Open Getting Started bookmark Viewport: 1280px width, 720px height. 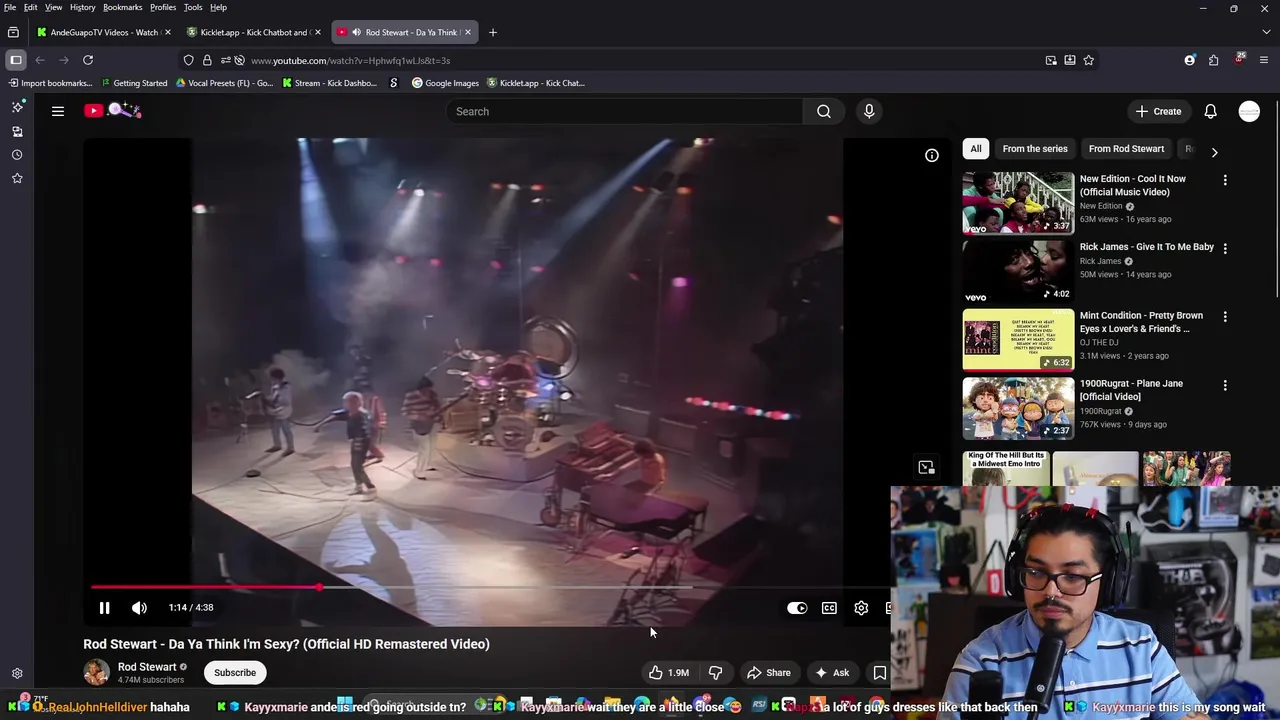click(133, 83)
